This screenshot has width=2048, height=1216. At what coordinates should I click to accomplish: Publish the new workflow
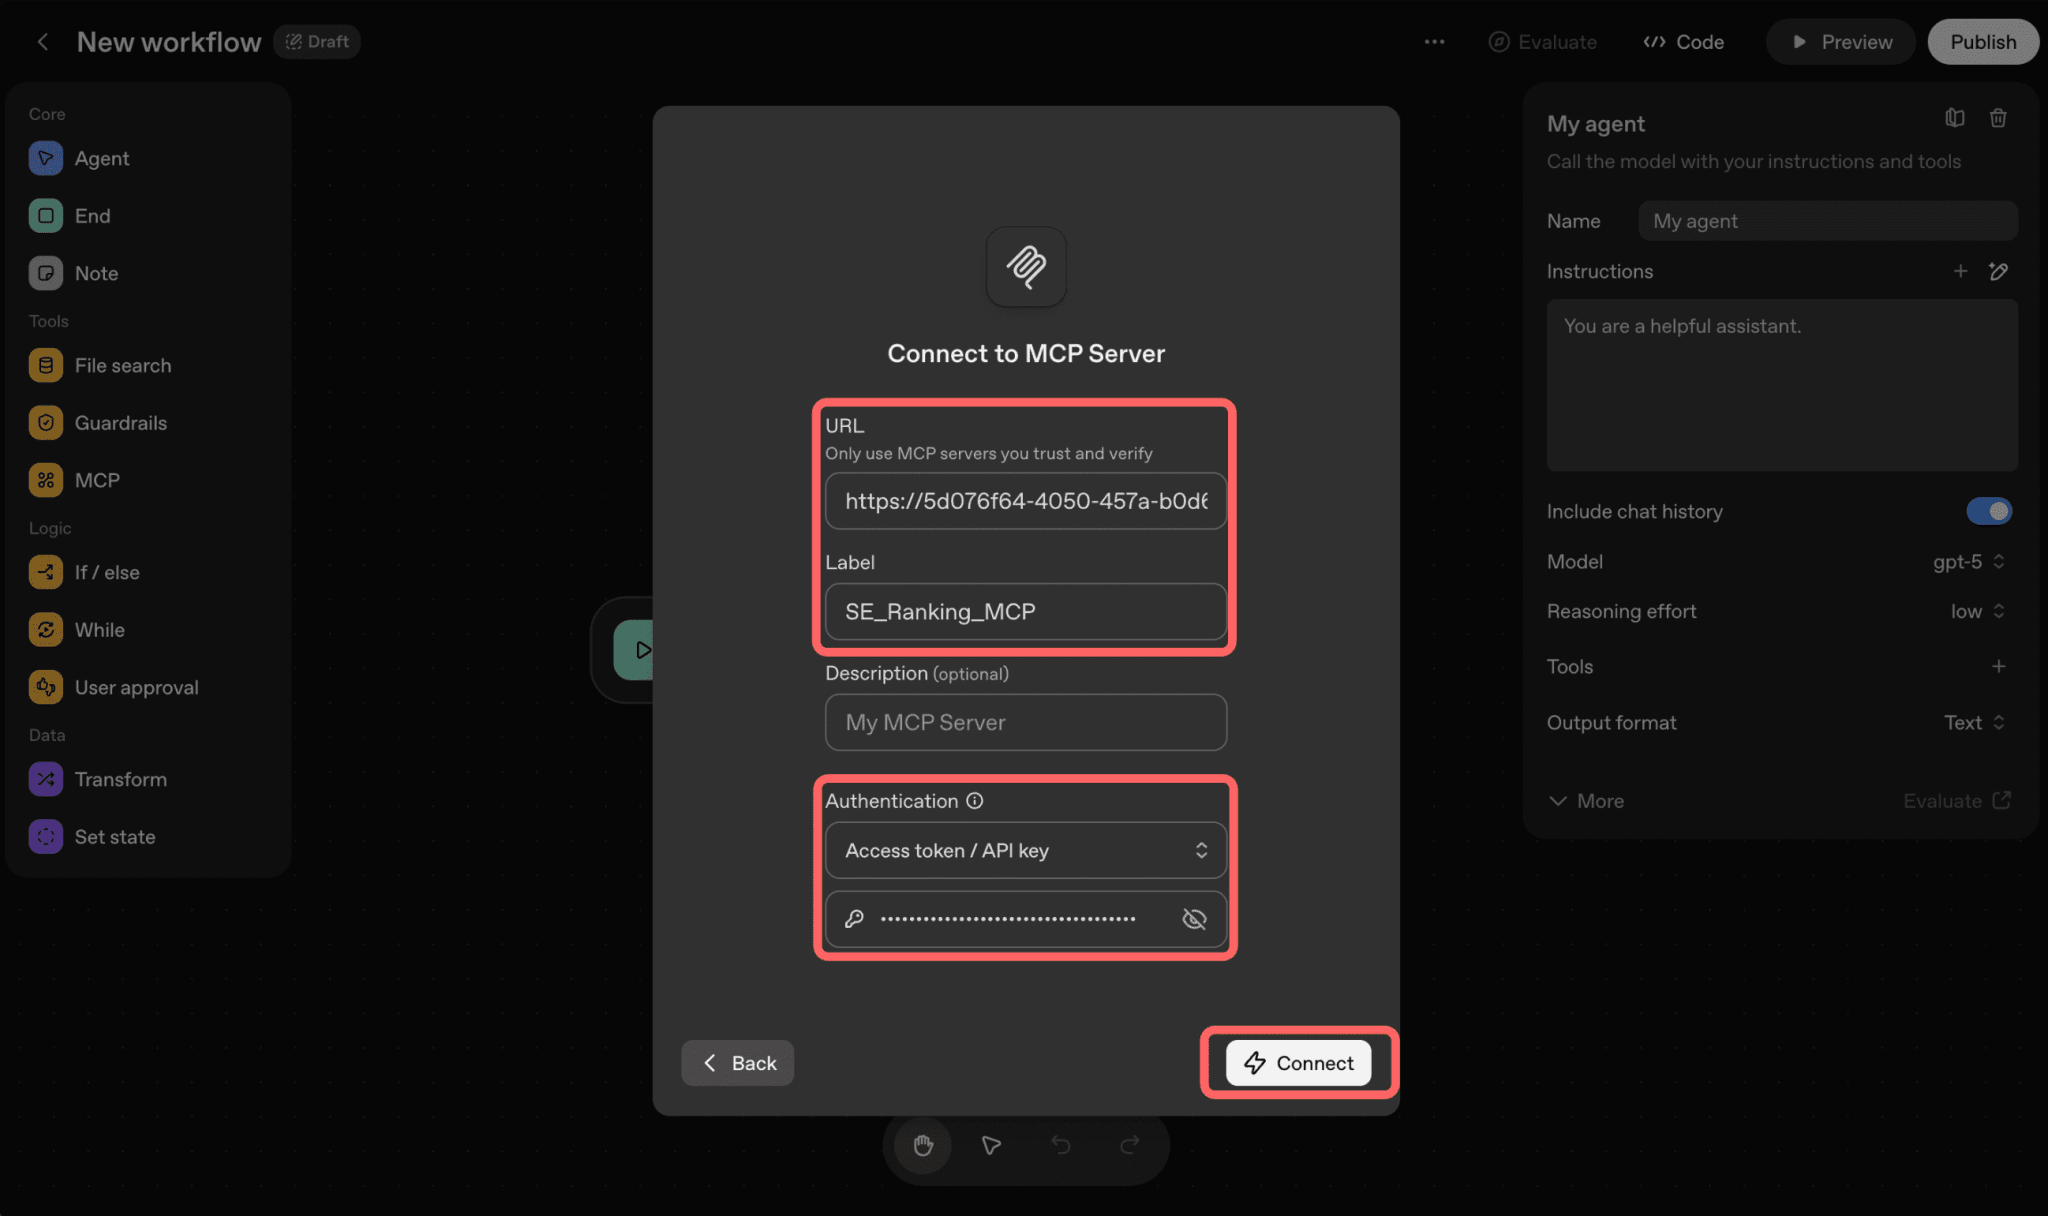point(1981,41)
